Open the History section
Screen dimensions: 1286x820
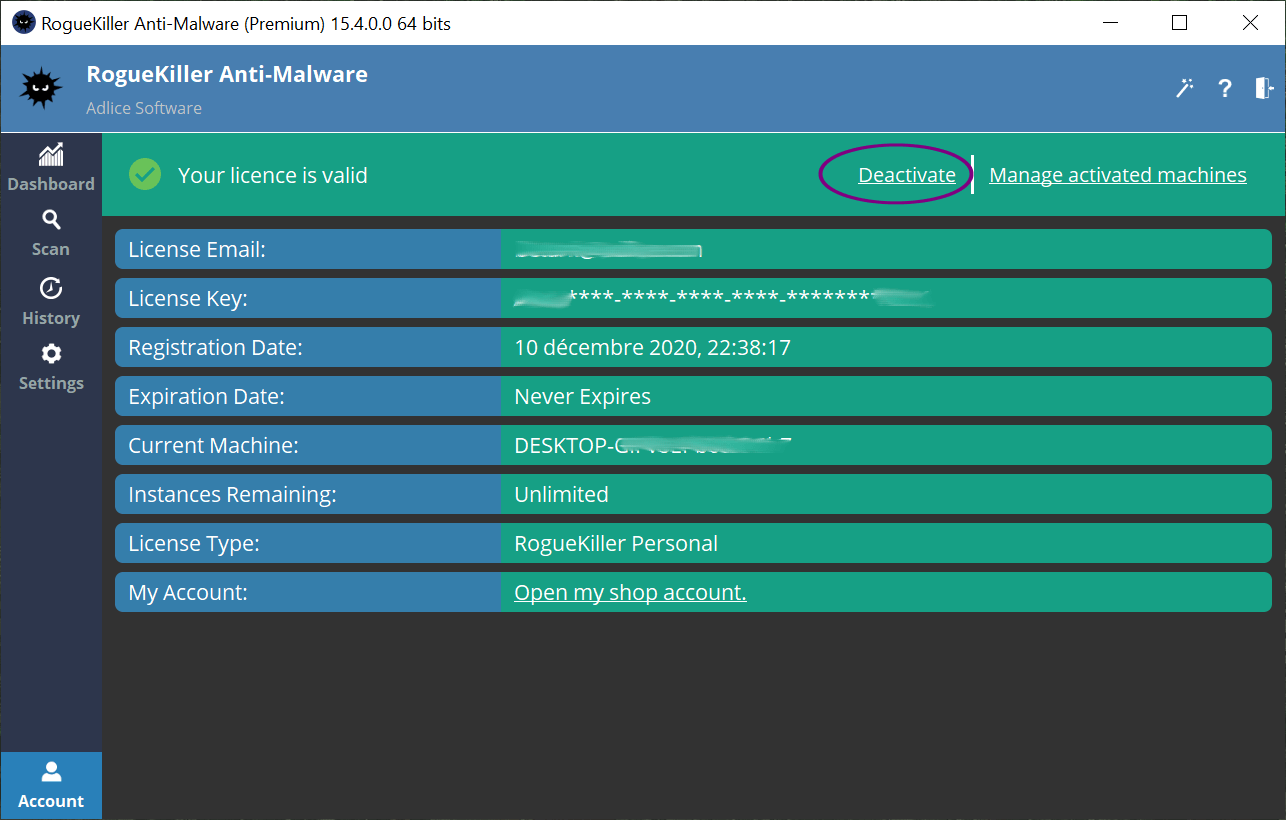[51, 301]
